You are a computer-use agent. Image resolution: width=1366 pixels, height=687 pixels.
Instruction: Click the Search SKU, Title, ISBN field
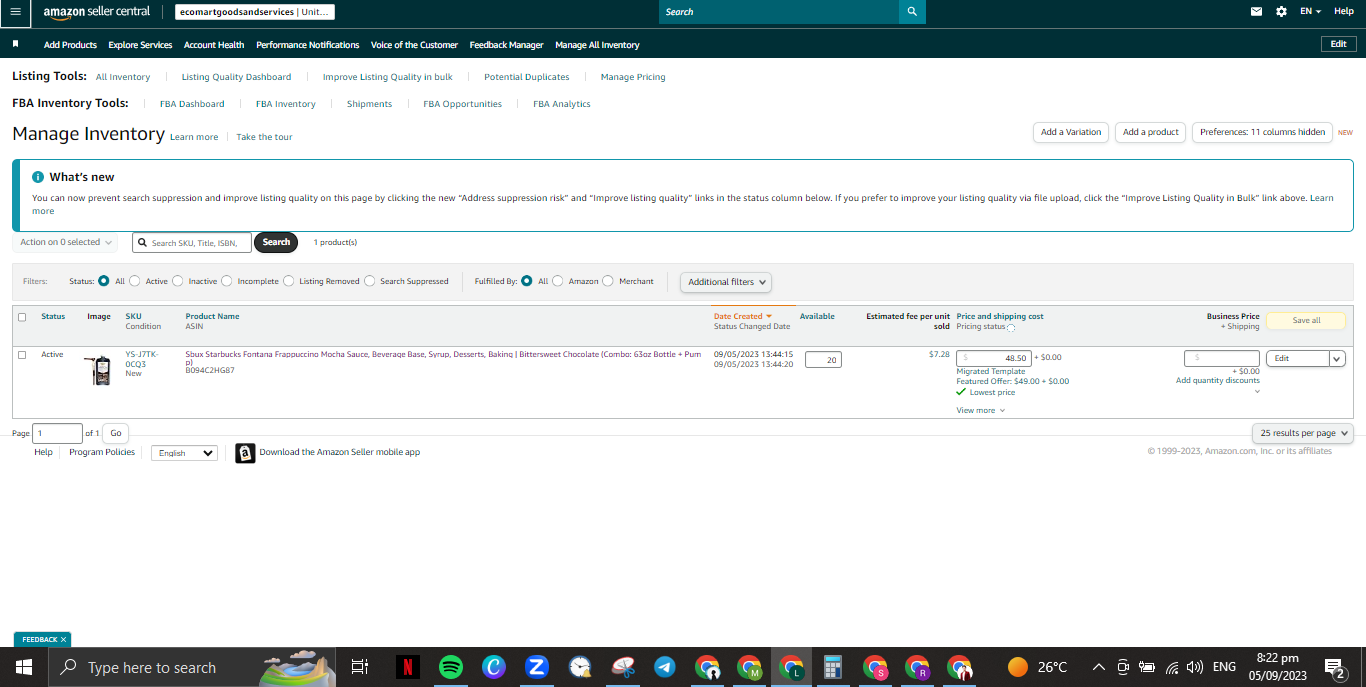(192, 242)
